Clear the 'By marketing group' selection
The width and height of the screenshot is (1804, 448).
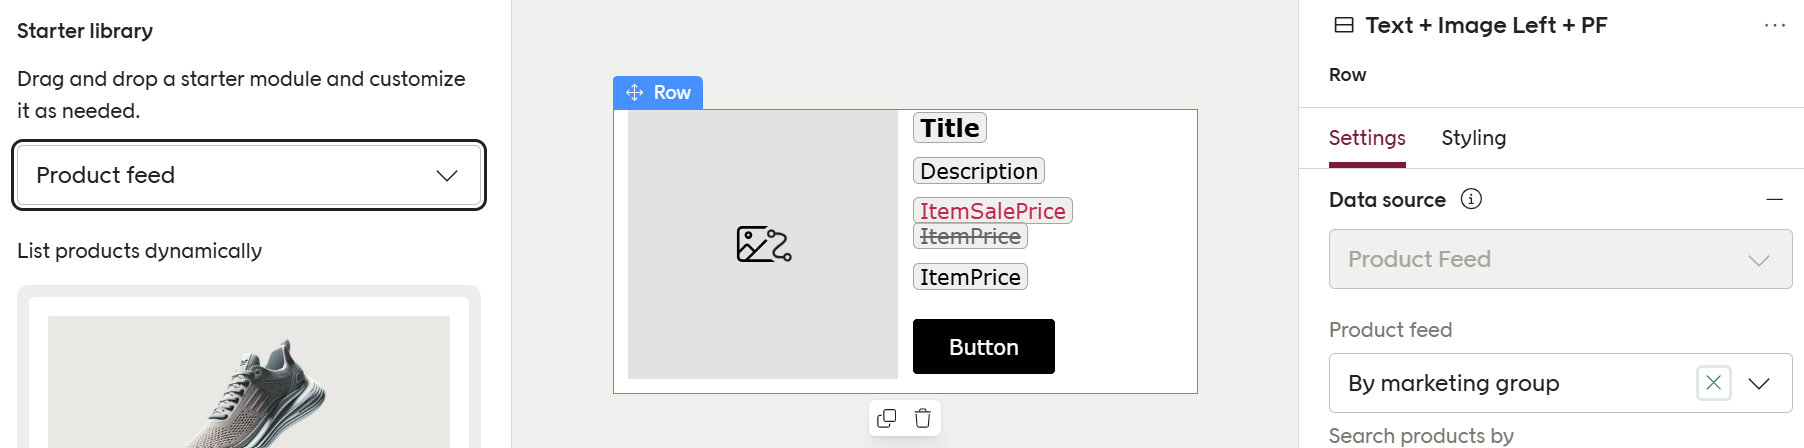tap(1713, 383)
